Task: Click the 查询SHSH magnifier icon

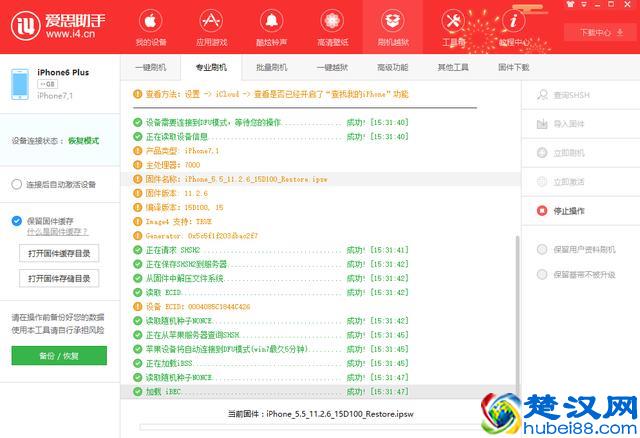Action: 542,95
